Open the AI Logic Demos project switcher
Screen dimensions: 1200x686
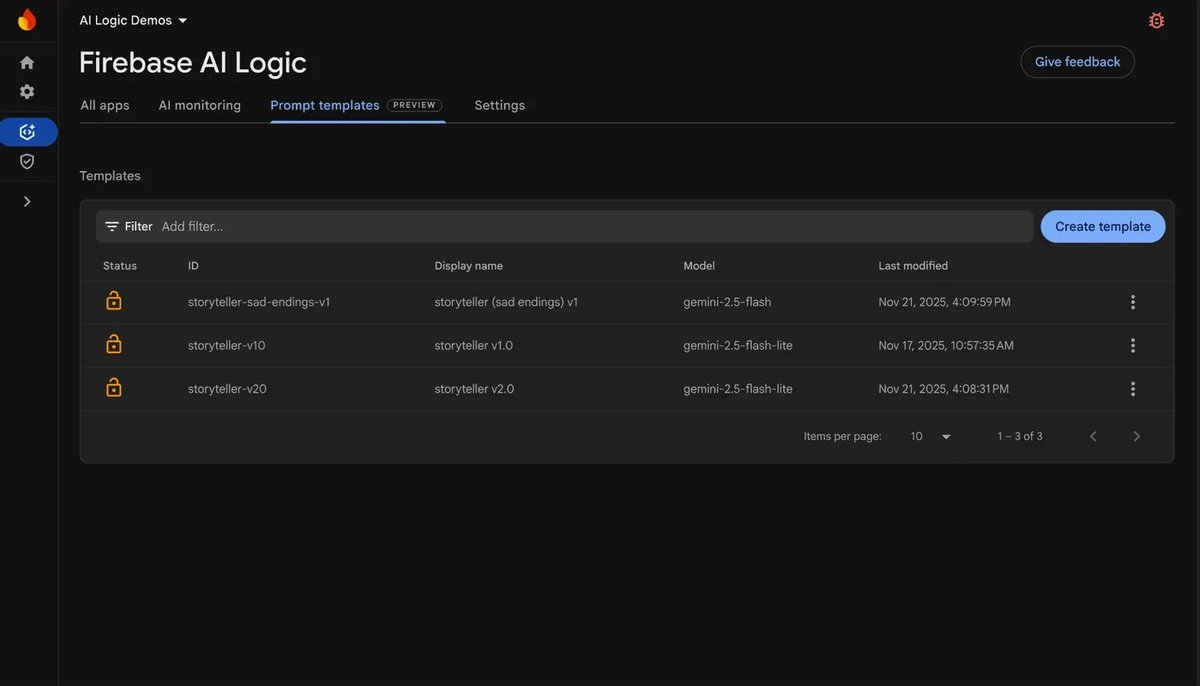point(131,19)
